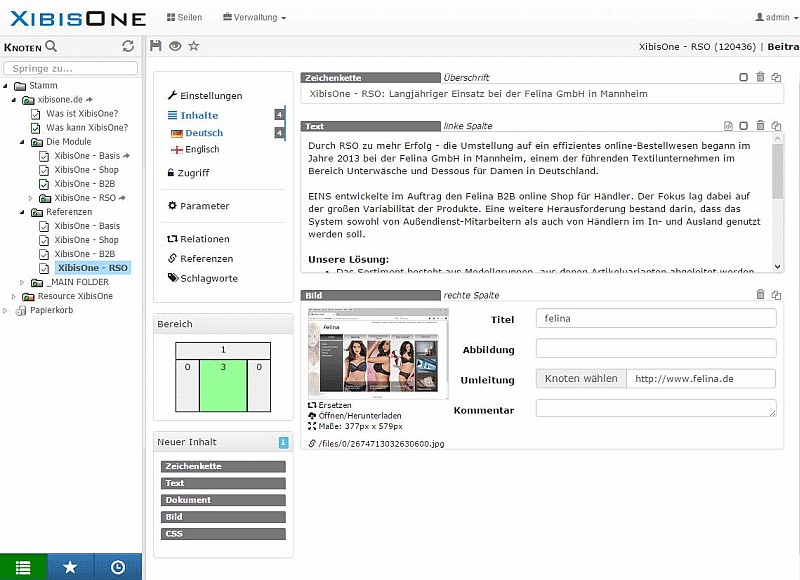The image size is (800, 580).
Task: Select the green area 3 in Bereich layout
Action: pos(223,385)
